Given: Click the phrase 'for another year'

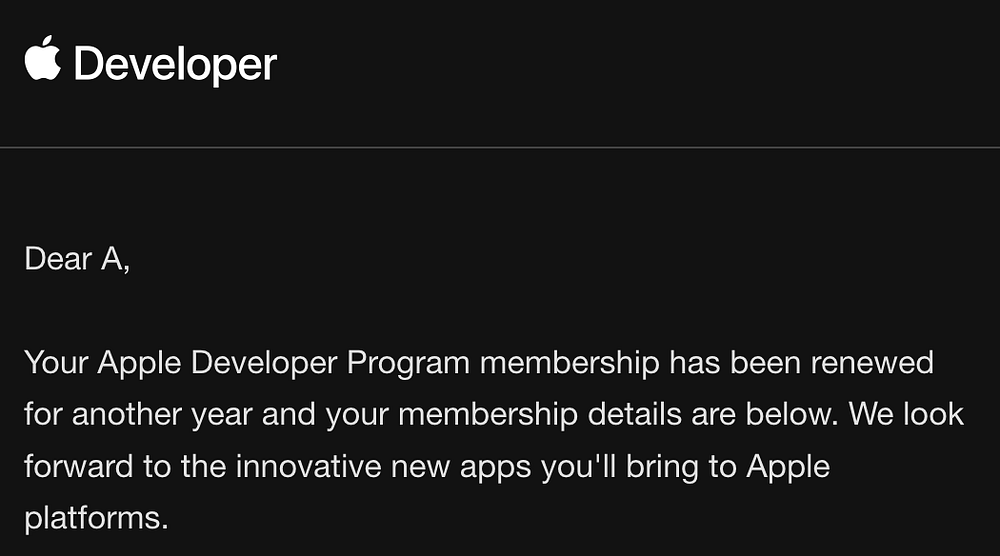Looking at the screenshot, I should pos(138,415).
